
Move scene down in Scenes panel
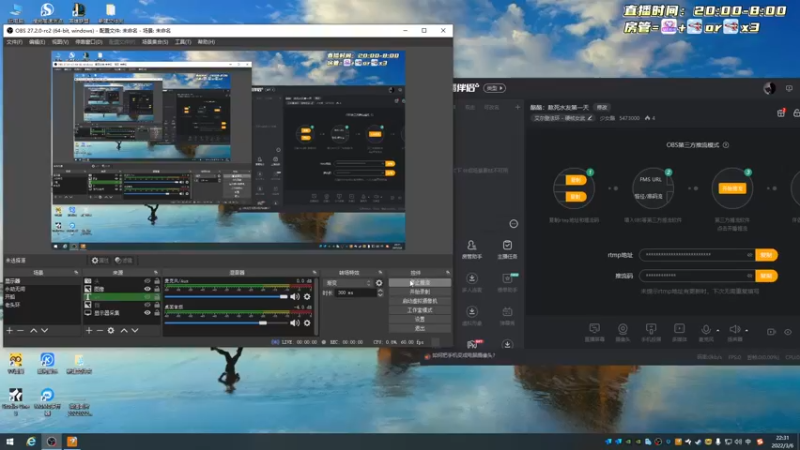(x=44, y=331)
